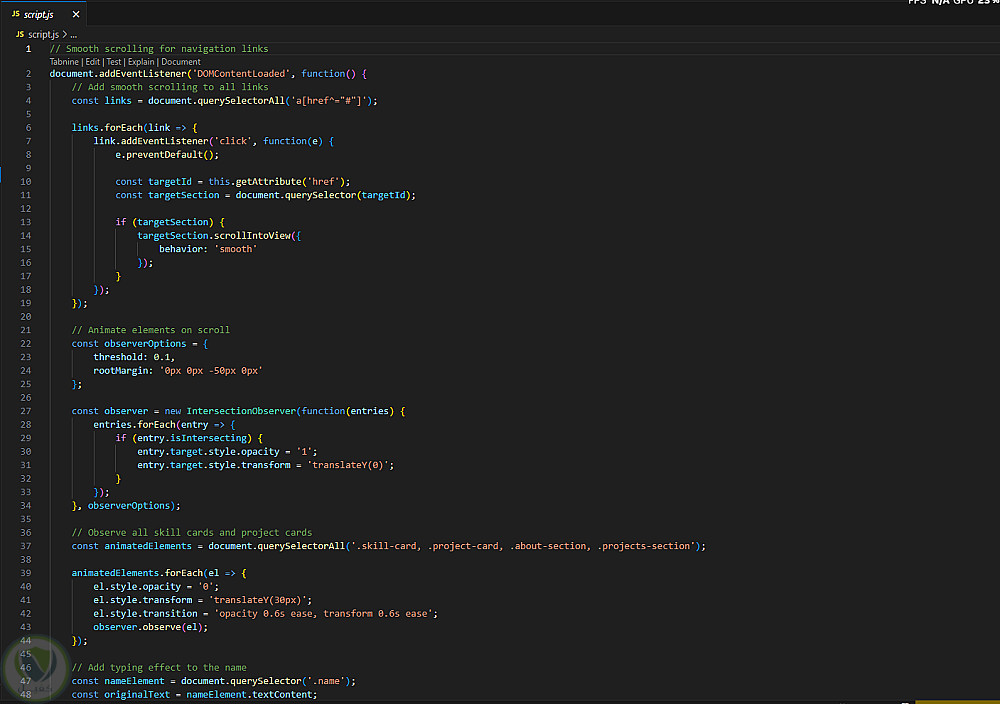Image resolution: width=1000 pixels, height=704 pixels.
Task: Click line number 27 in the gutter
Action: point(25,411)
